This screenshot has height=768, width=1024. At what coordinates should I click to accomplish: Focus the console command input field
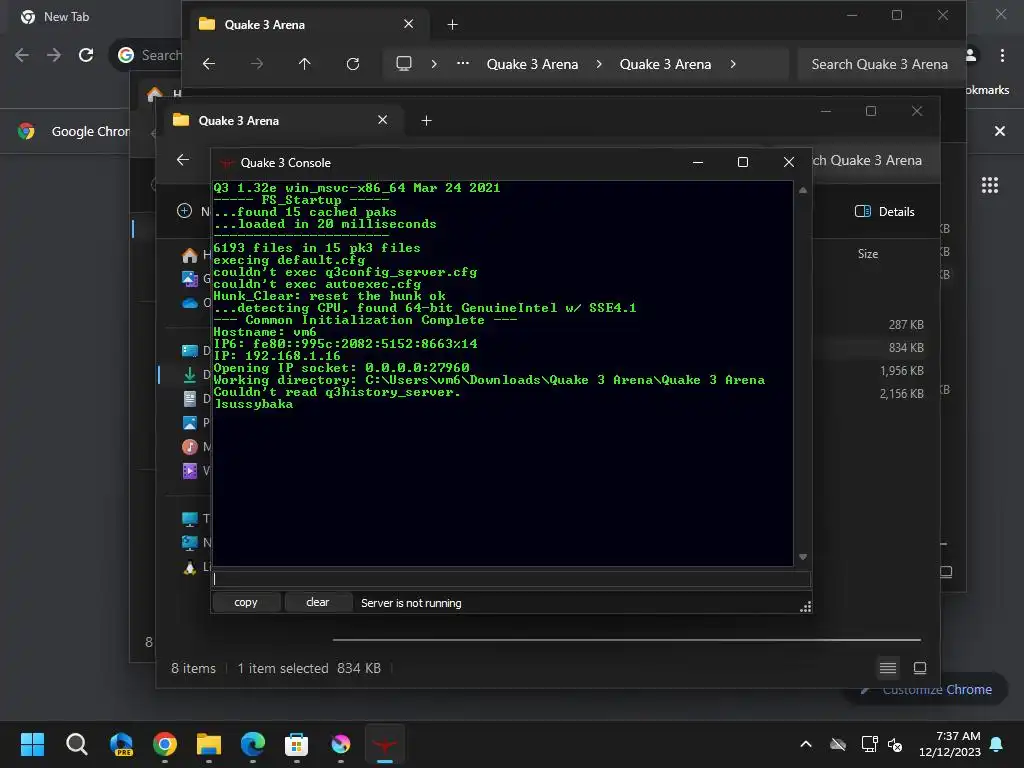coord(511,579)
